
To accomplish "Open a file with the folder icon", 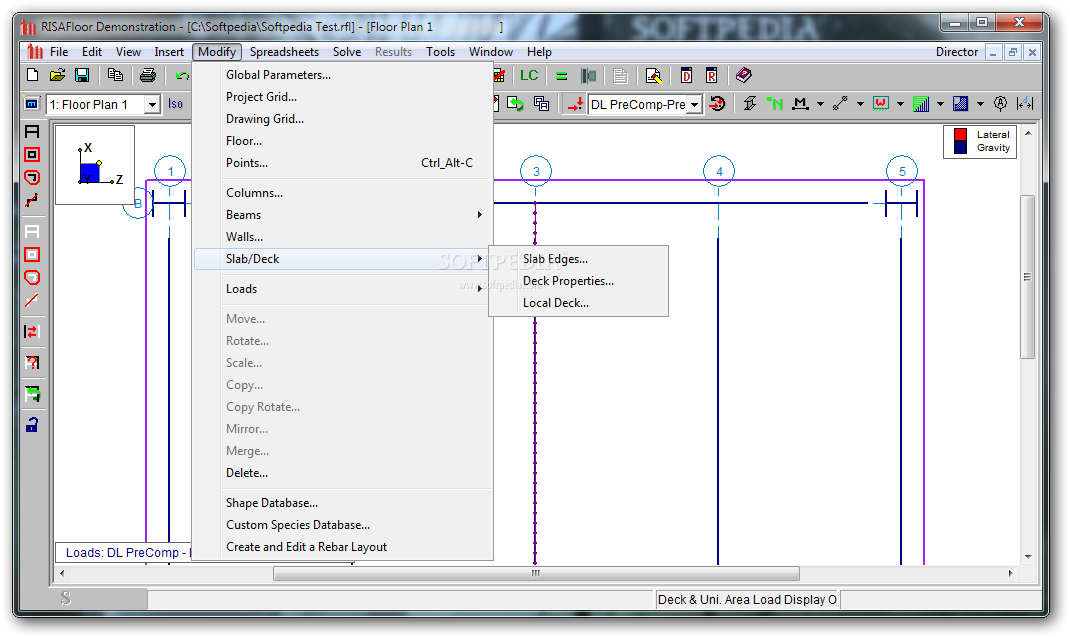I will coord(57,75).
